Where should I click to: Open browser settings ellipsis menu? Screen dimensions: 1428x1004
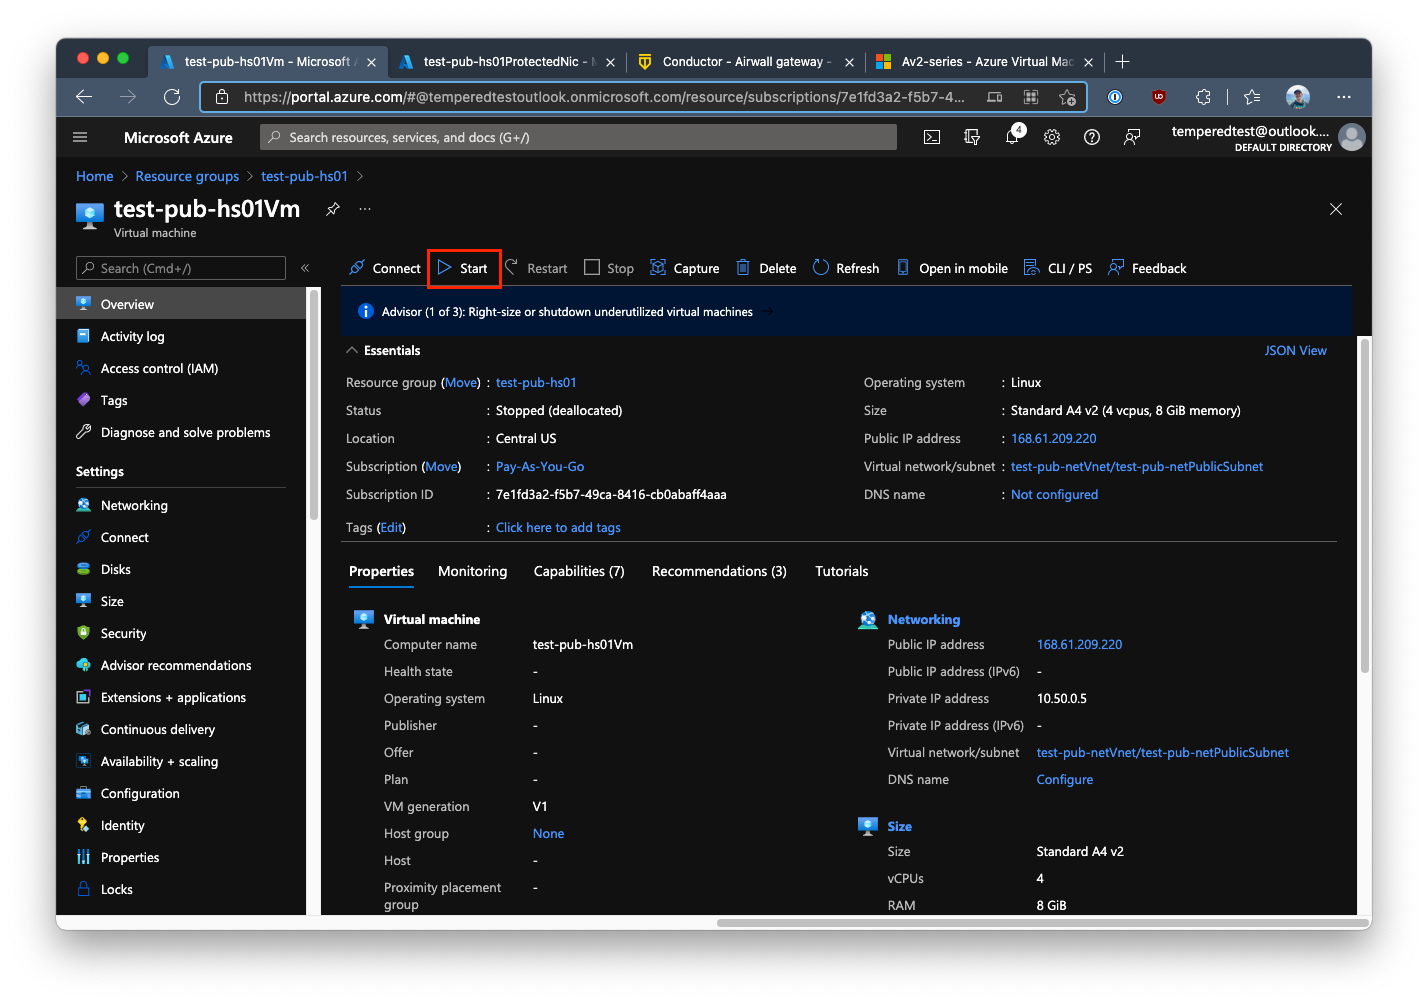(1343, 97)
